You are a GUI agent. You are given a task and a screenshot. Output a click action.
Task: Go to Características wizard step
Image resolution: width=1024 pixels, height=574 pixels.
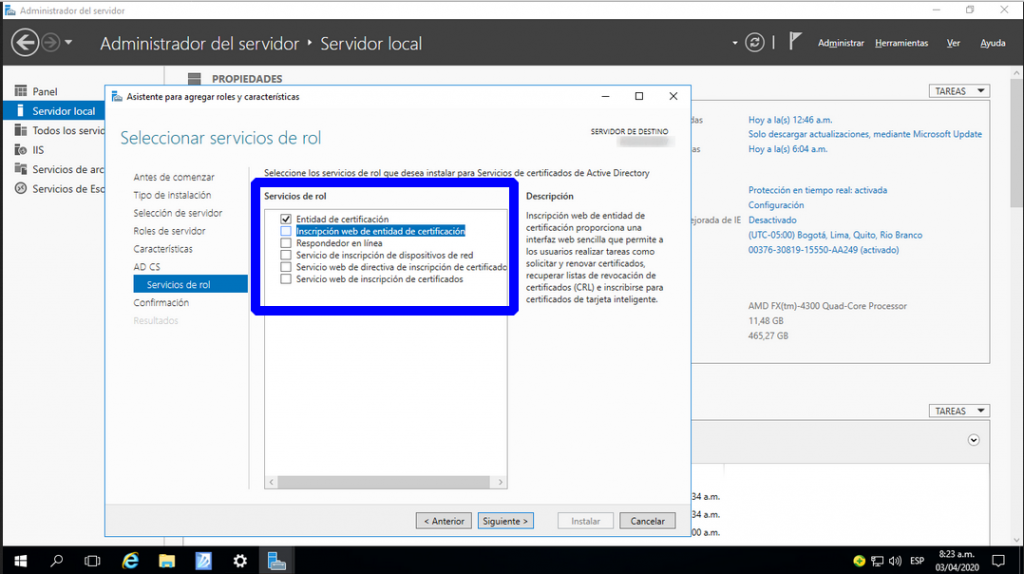pos(163,249)
